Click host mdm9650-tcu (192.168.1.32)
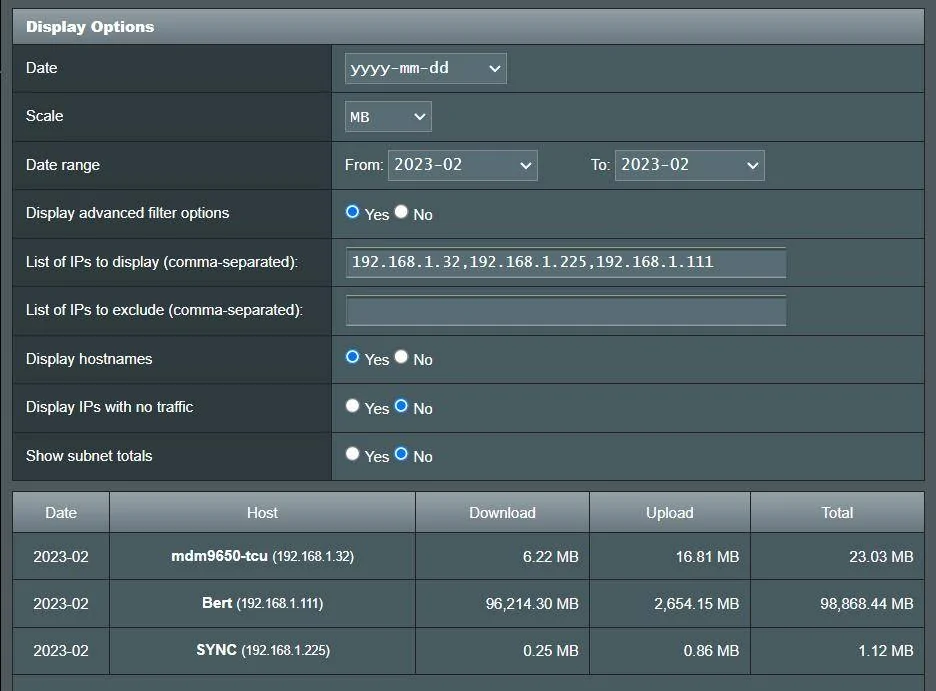This screenshot has width=936, height=691. [262, 556]
